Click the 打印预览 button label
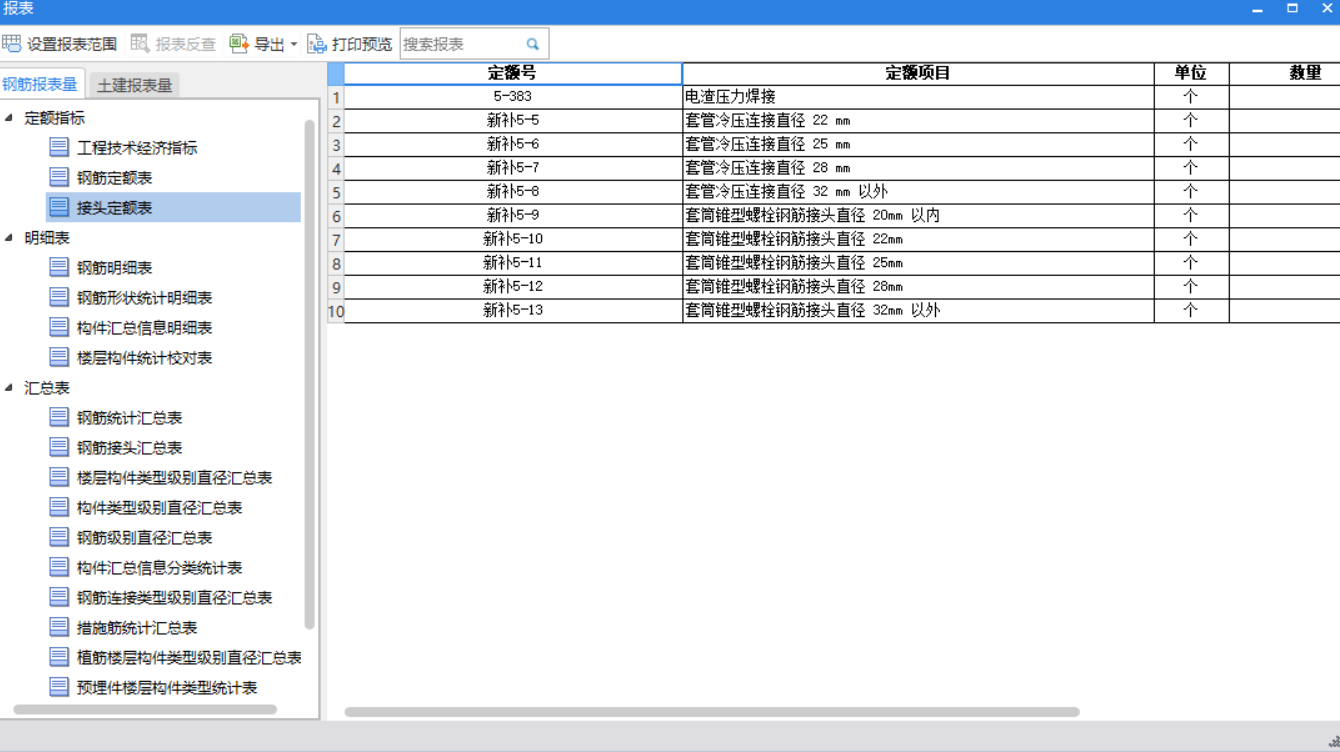This screenshot has width=1340, height=752. [x=362, y=44]
